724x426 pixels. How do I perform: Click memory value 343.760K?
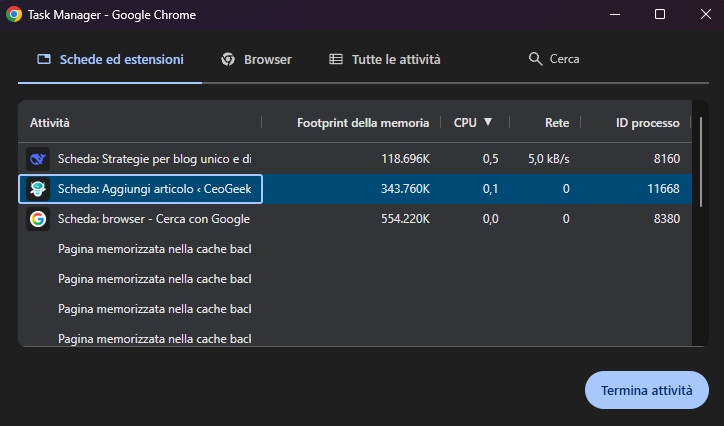(405, 189)
